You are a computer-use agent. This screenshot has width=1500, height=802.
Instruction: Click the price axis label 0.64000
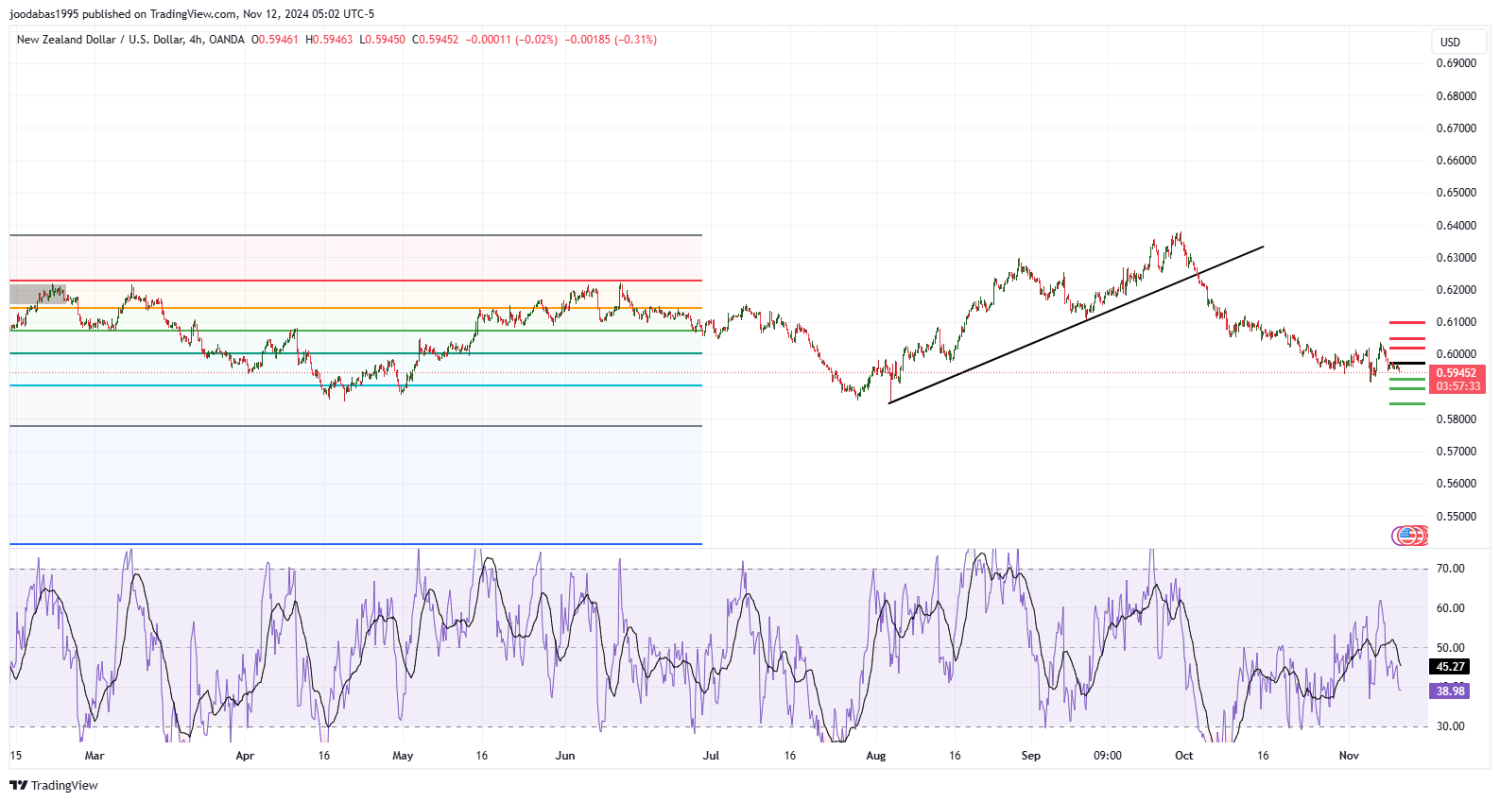coord(1457,226)
